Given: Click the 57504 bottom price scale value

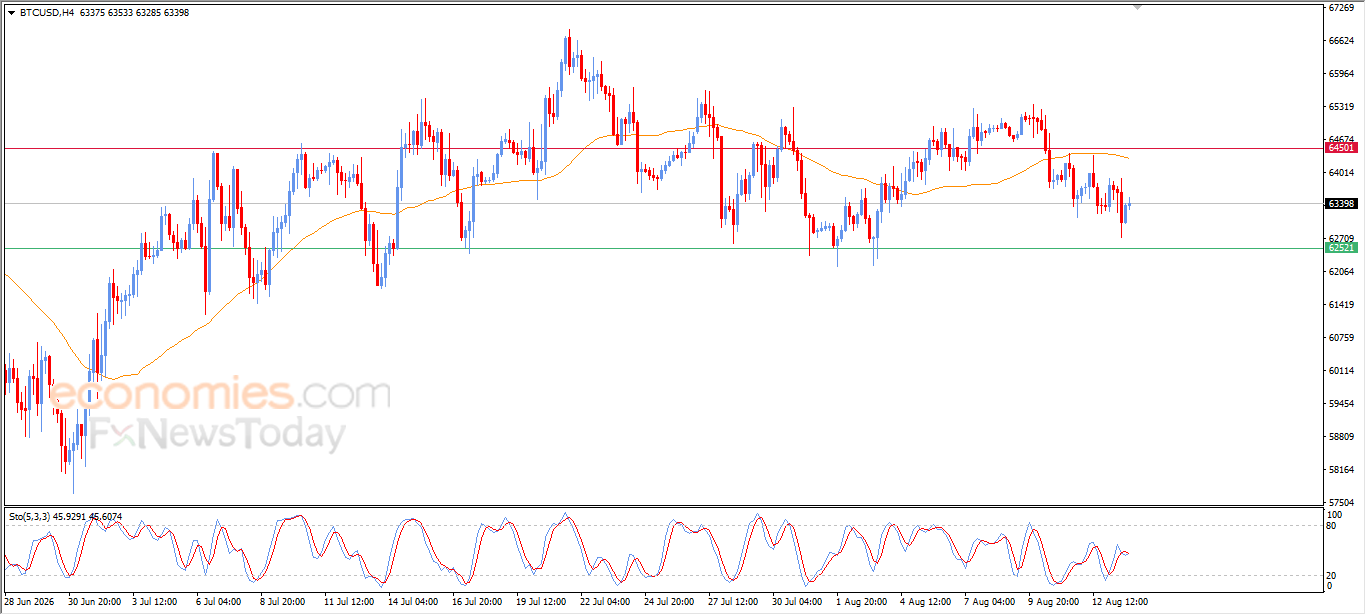Looking at the screenshot, I should click(x=1341, y=502).
